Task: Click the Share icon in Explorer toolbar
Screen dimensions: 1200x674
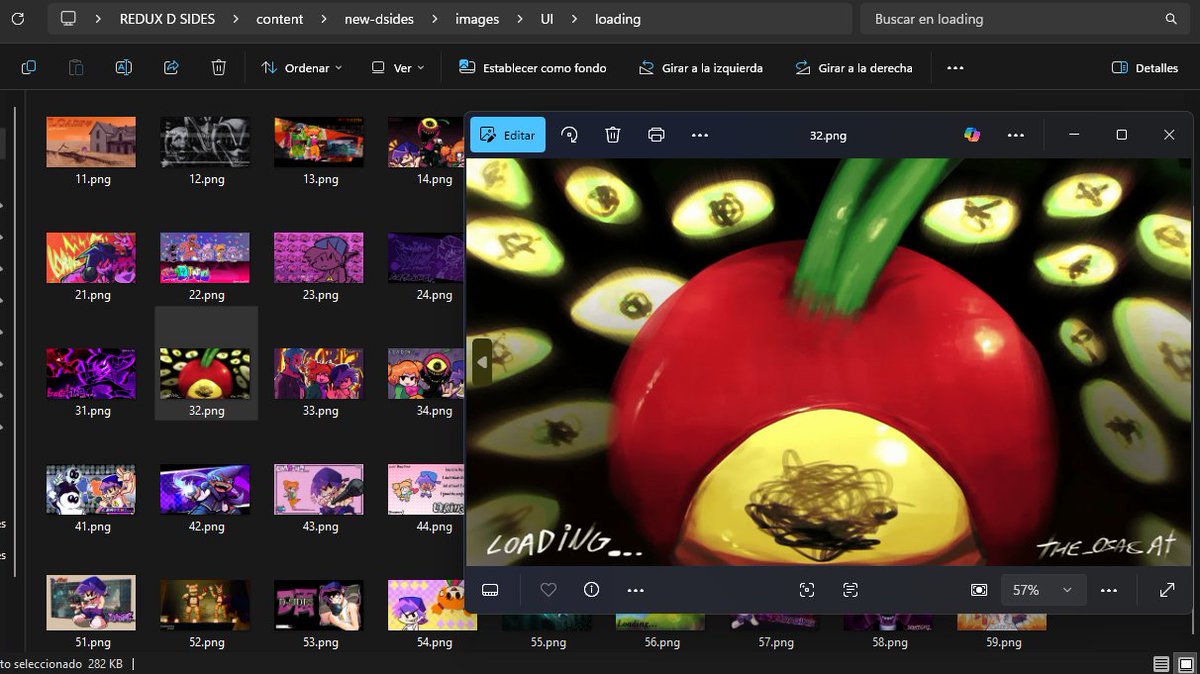Action: pos(171,68)
